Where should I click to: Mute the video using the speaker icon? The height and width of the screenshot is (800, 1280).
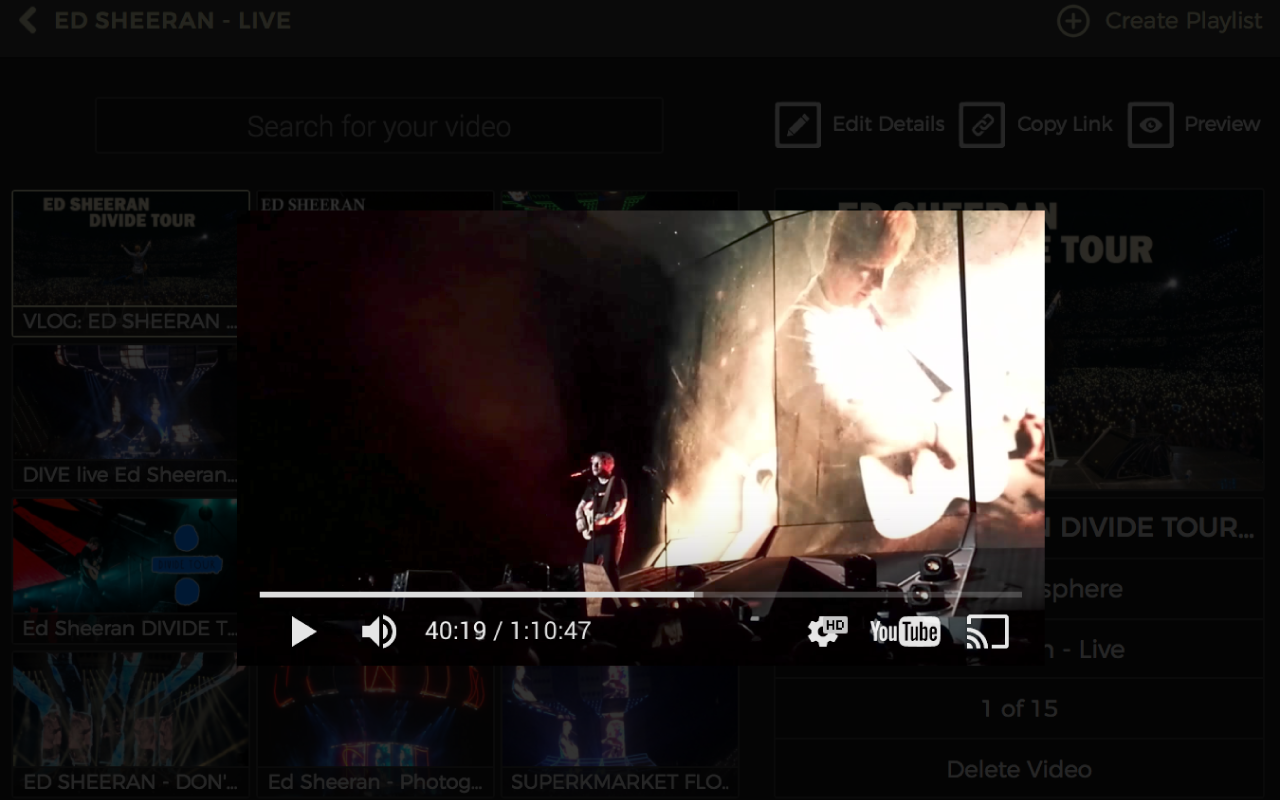[x=379, y=632]
